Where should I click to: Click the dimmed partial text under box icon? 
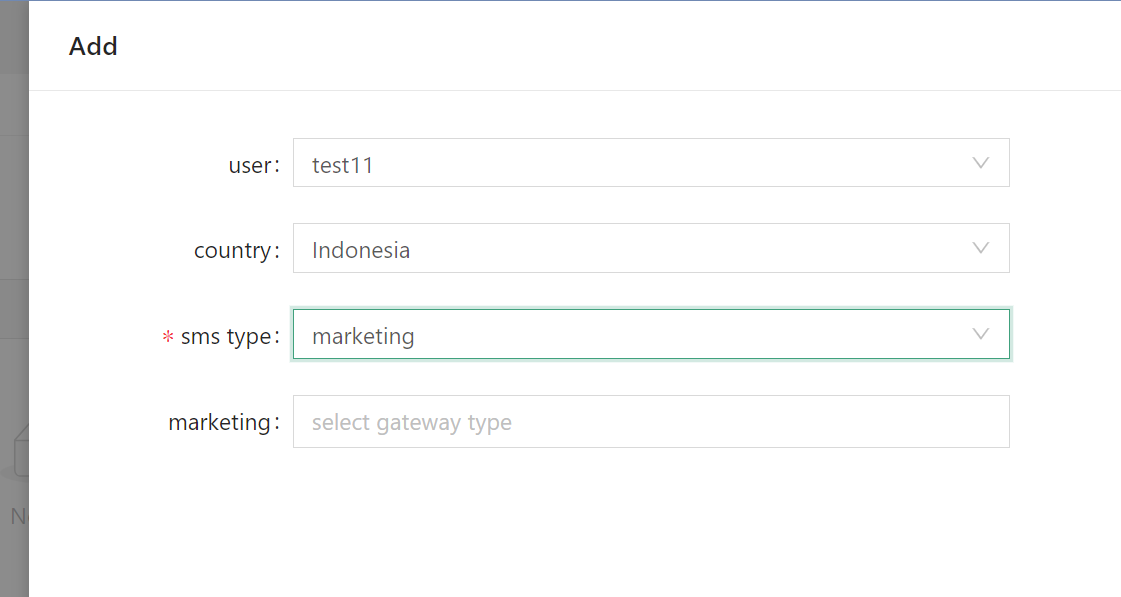pyautogui.click(x=19, y=516)
